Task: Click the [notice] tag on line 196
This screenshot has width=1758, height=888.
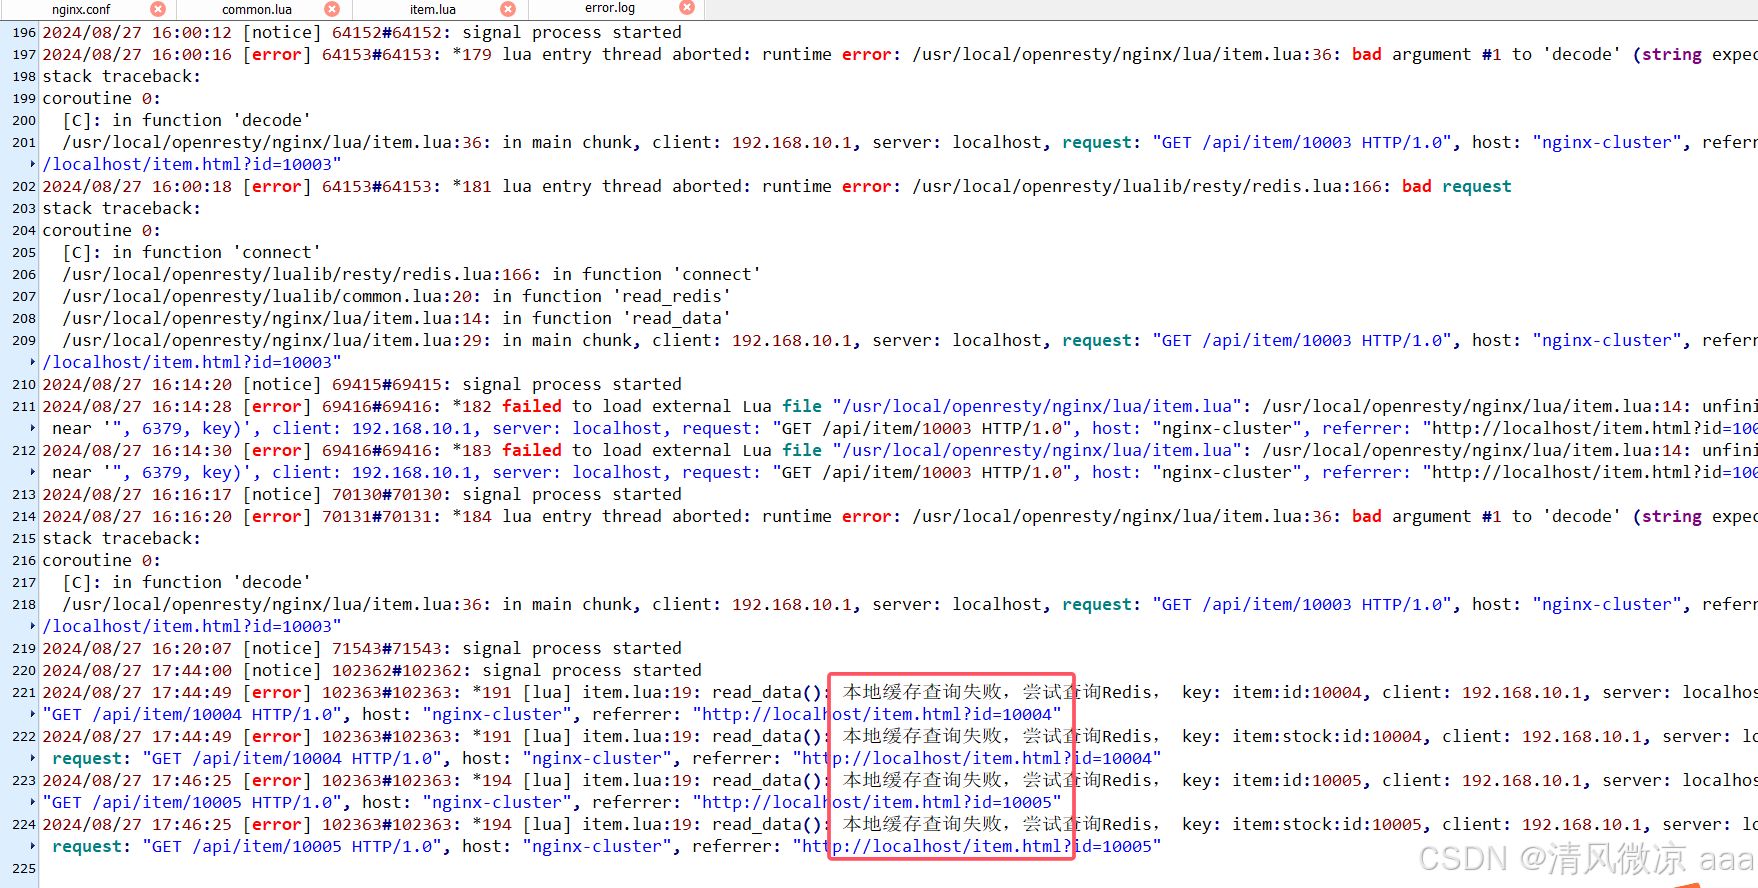Action: pos(282,33)
